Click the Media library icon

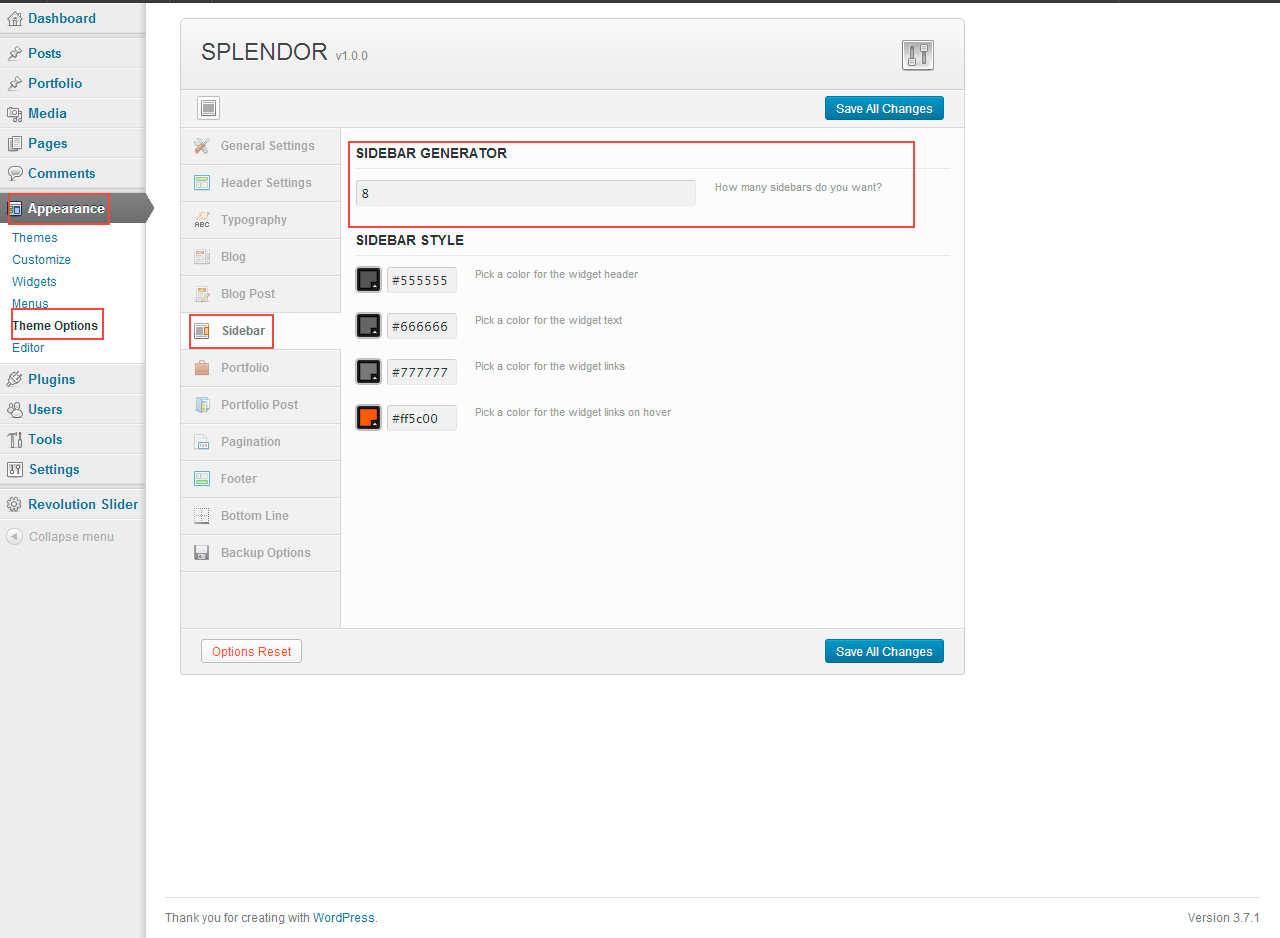15,114
